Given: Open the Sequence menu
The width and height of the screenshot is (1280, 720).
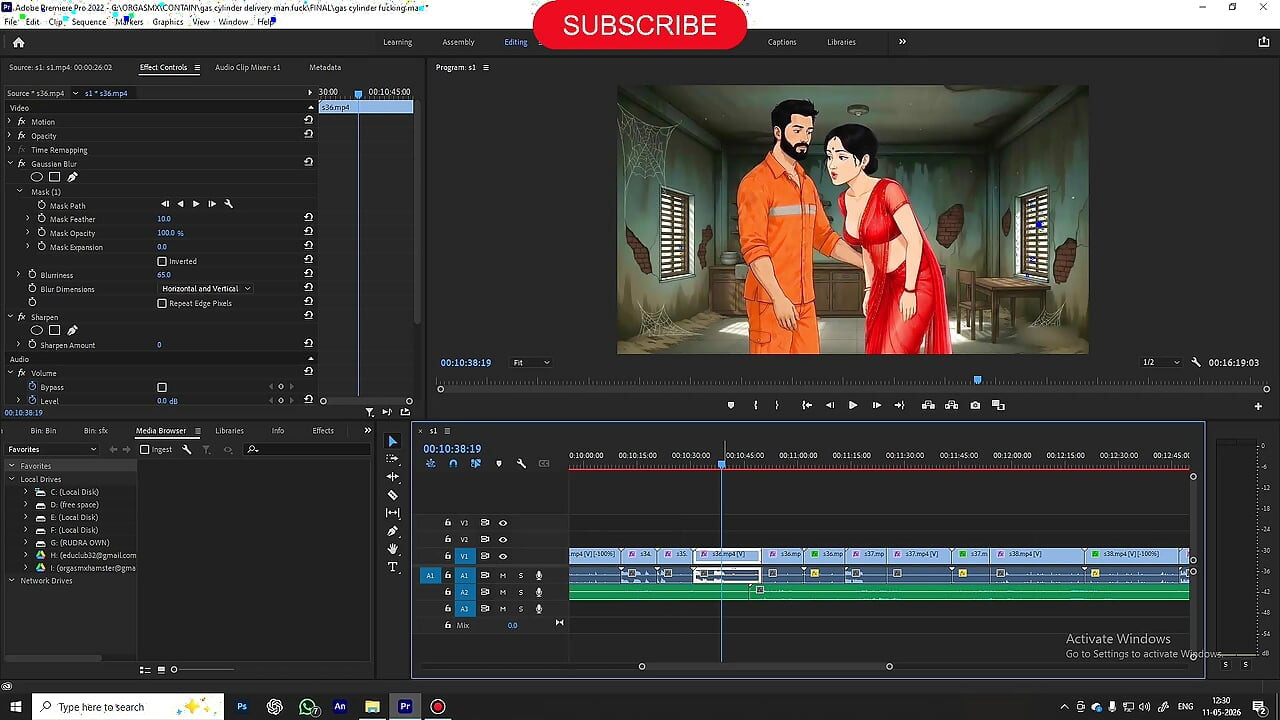Looking at the screenshot, I should [x=89, y=21].
